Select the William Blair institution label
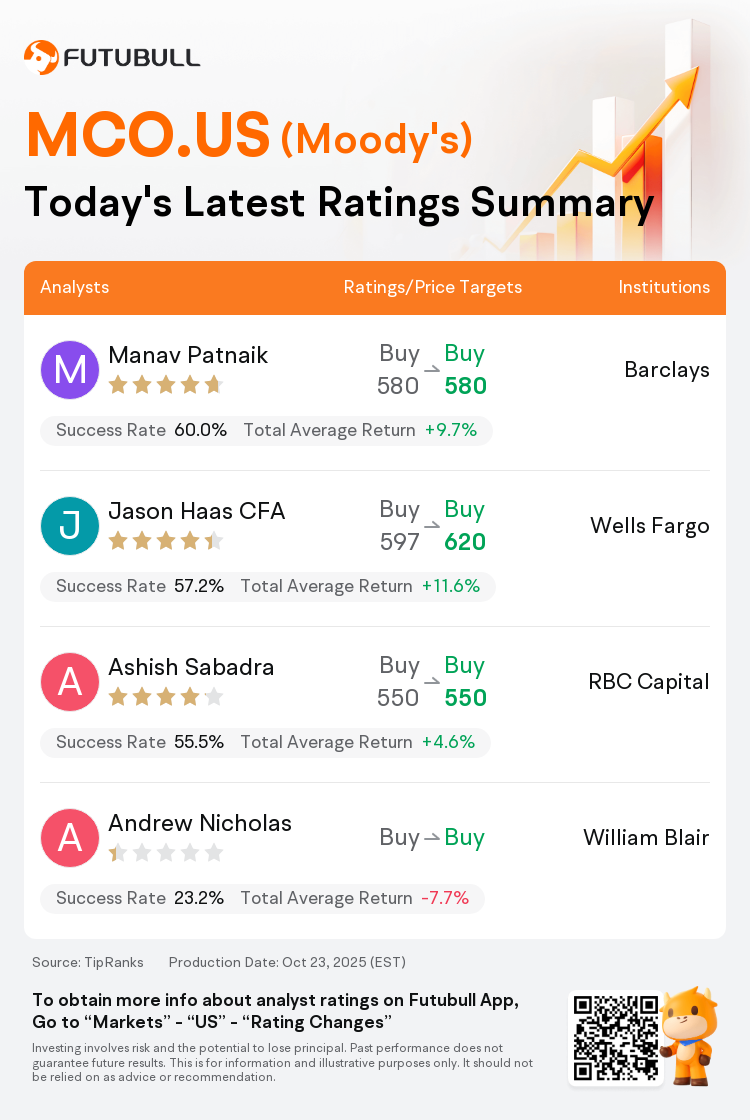 pyautogui.click(x=646, y=838)
